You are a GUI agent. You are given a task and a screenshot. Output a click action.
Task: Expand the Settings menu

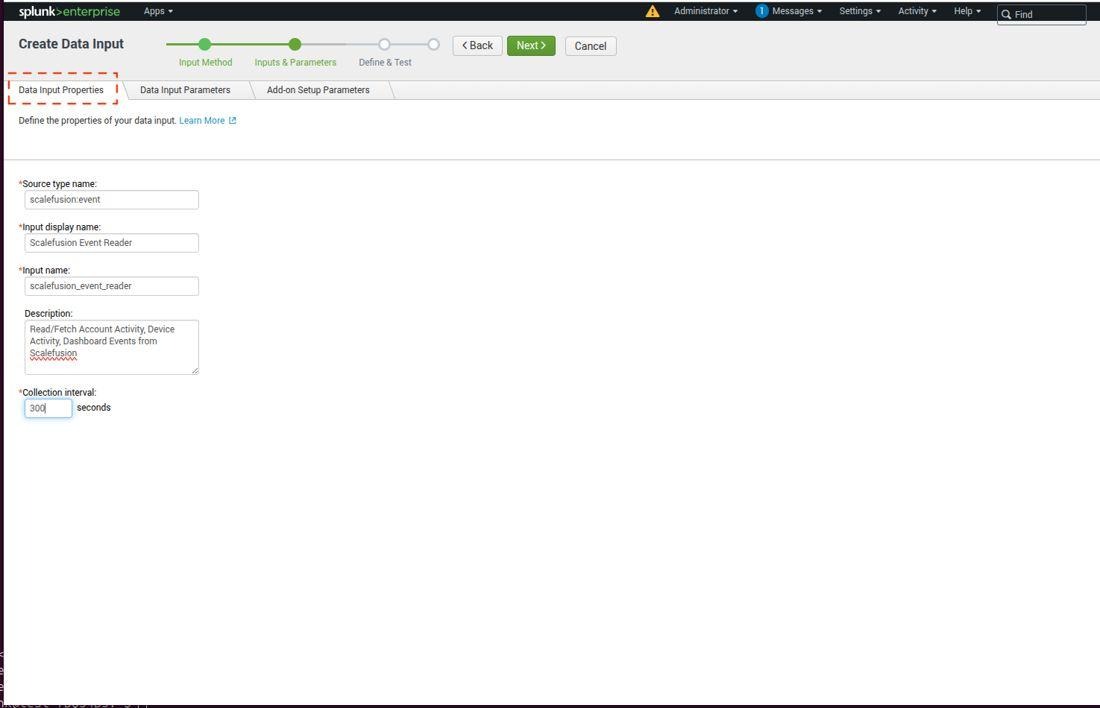[x=859, y=11]
